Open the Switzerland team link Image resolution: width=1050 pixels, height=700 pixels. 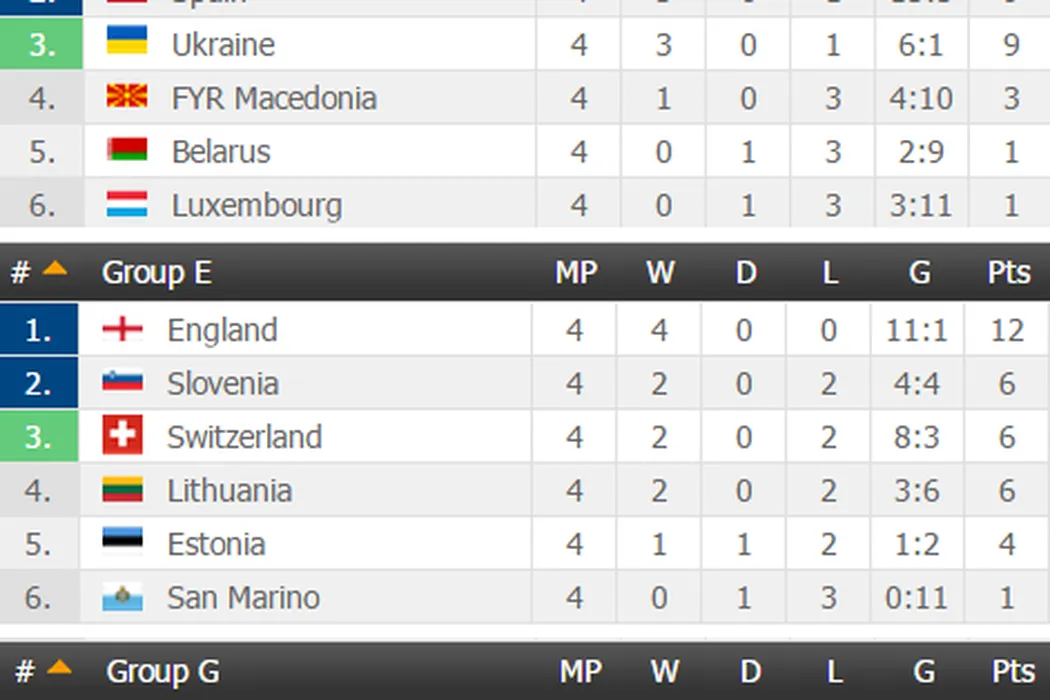coord(244,437)
